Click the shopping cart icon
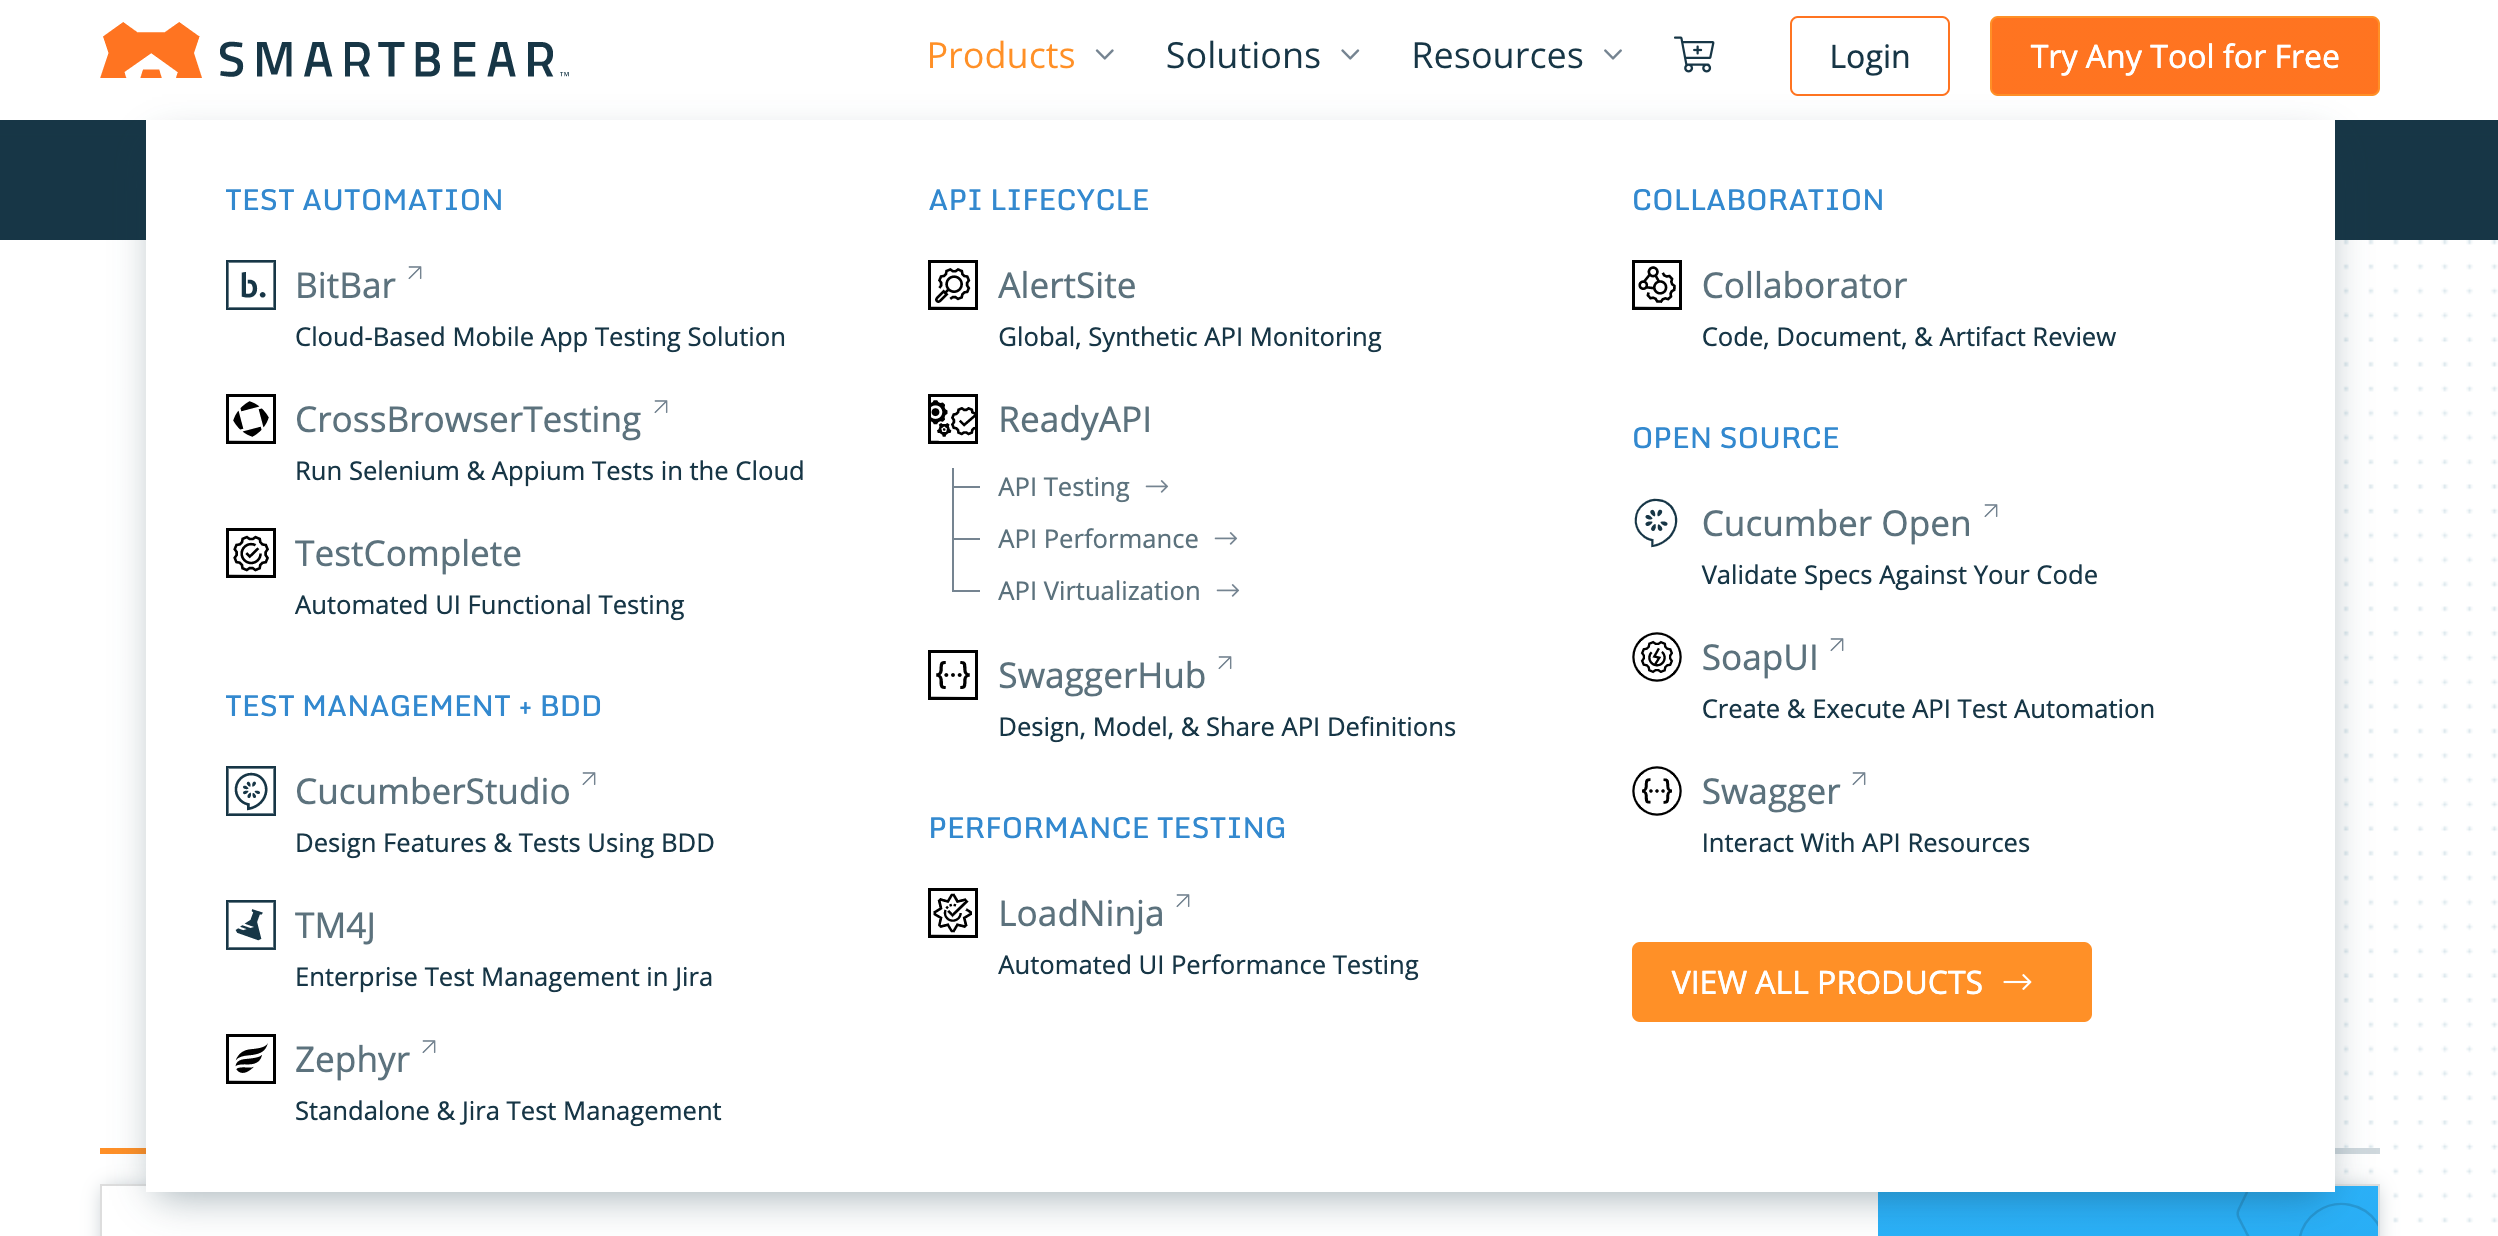 coord(1695,56)
